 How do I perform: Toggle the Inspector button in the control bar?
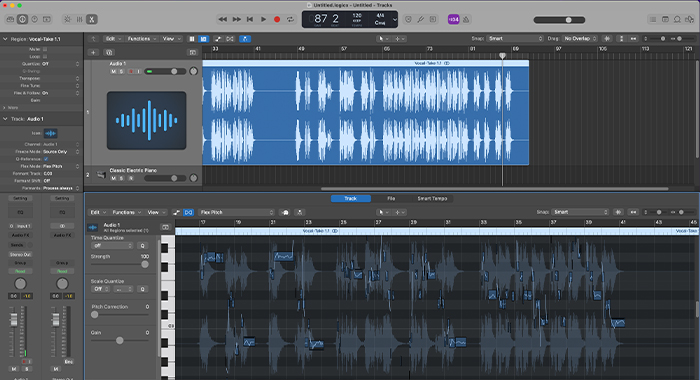point(22,19)
